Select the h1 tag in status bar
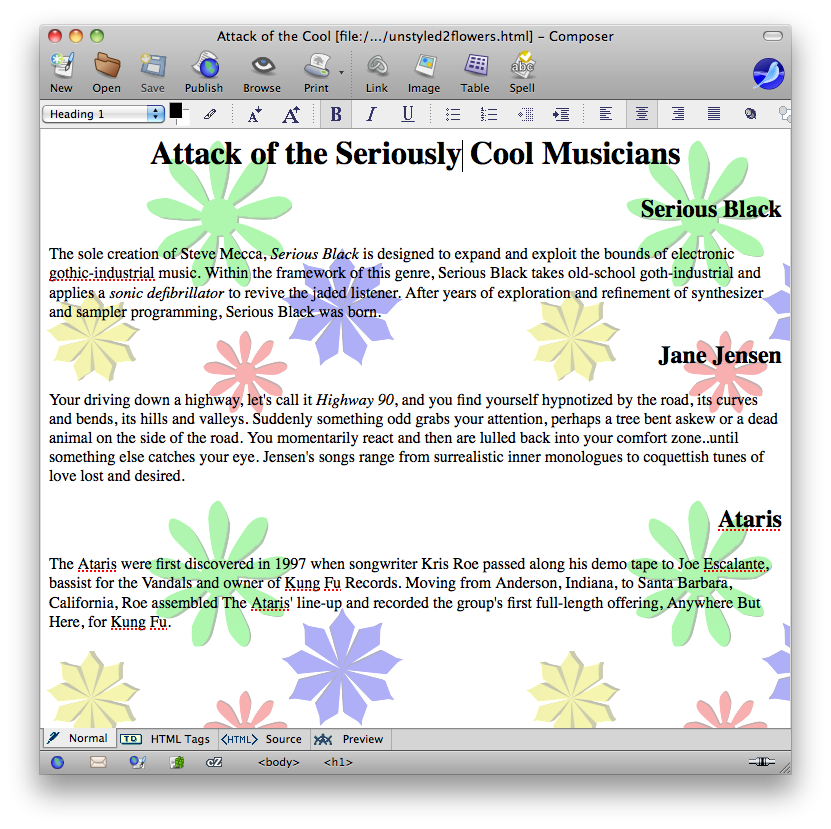The height and width of the screenshot is (829, 831). (x=338, y=762)
